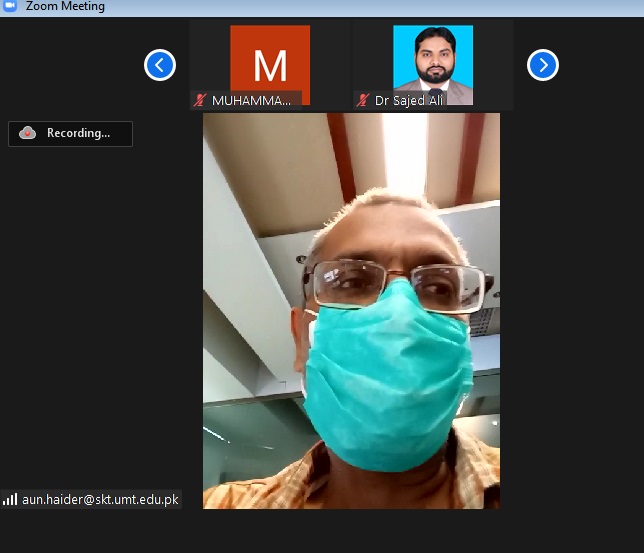
Task: Click the cloud recording icon
Action: pos(28,133)
